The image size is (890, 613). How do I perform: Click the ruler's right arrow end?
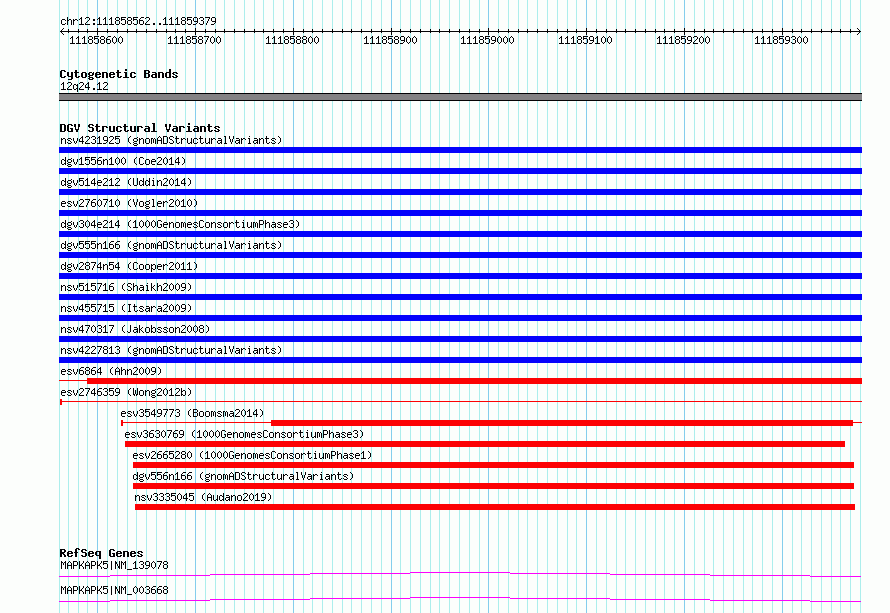click(859, 31)
